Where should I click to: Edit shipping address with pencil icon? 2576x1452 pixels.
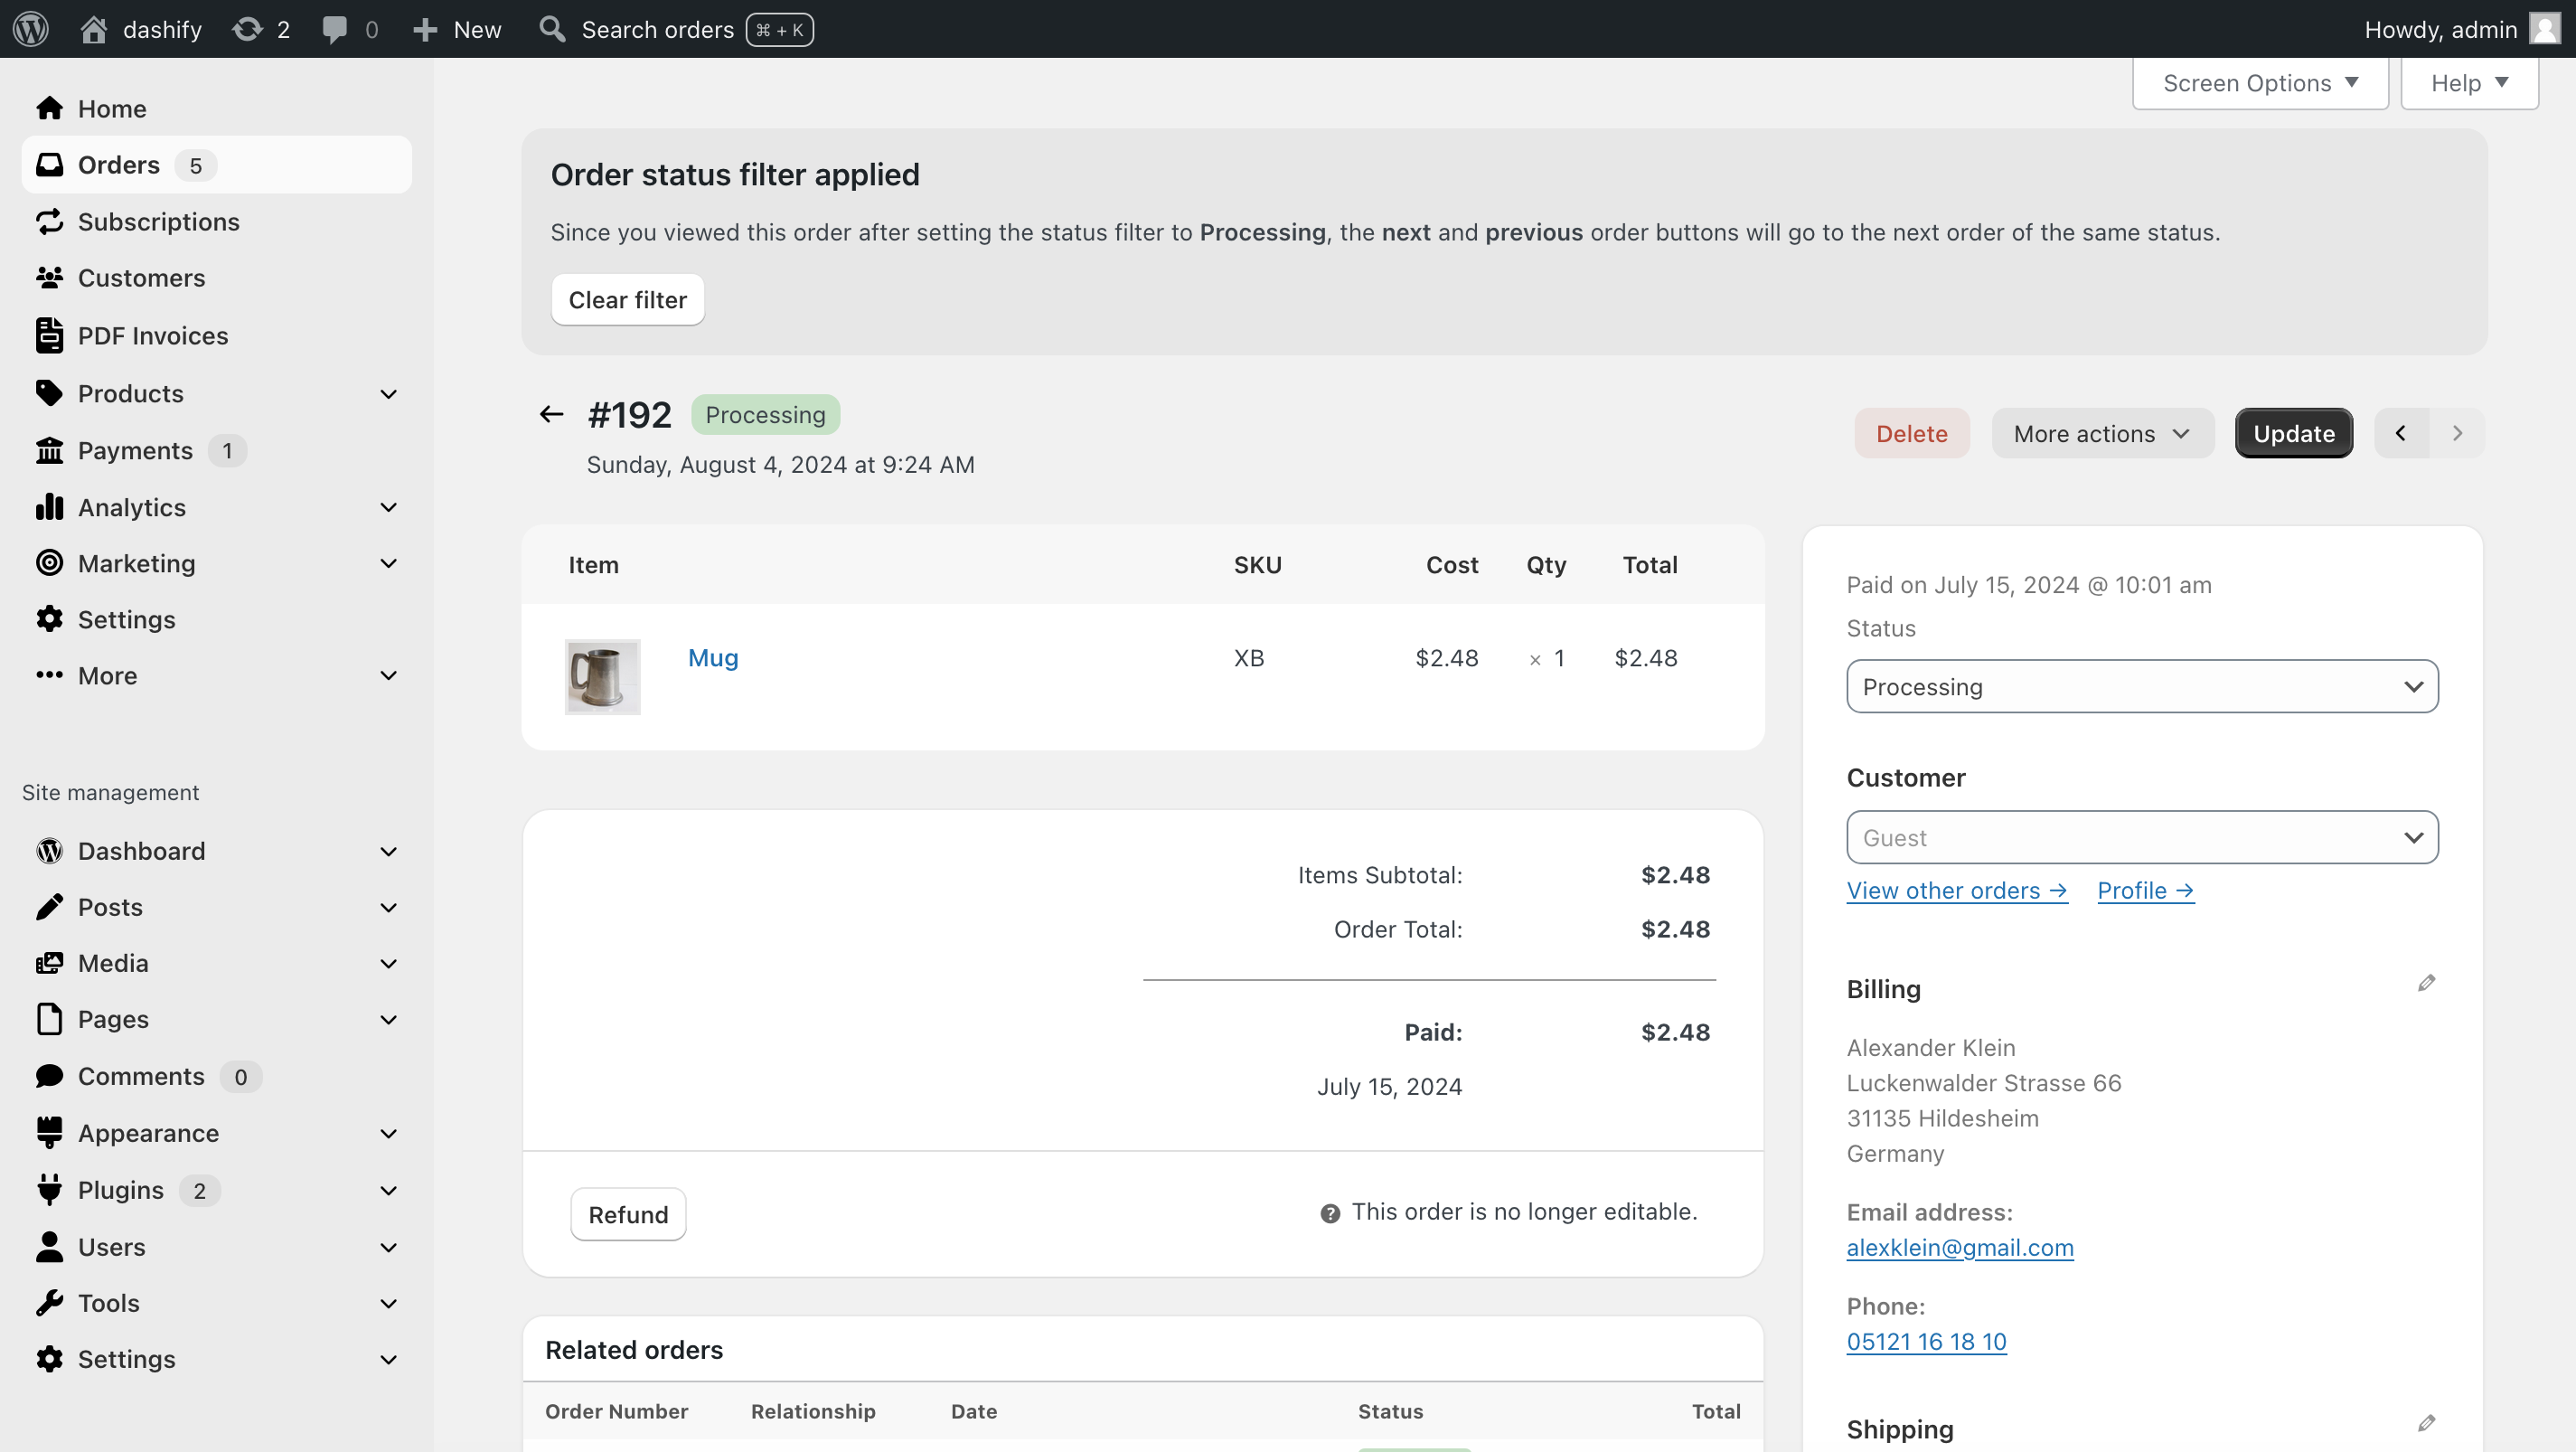click(2426, 1423)
